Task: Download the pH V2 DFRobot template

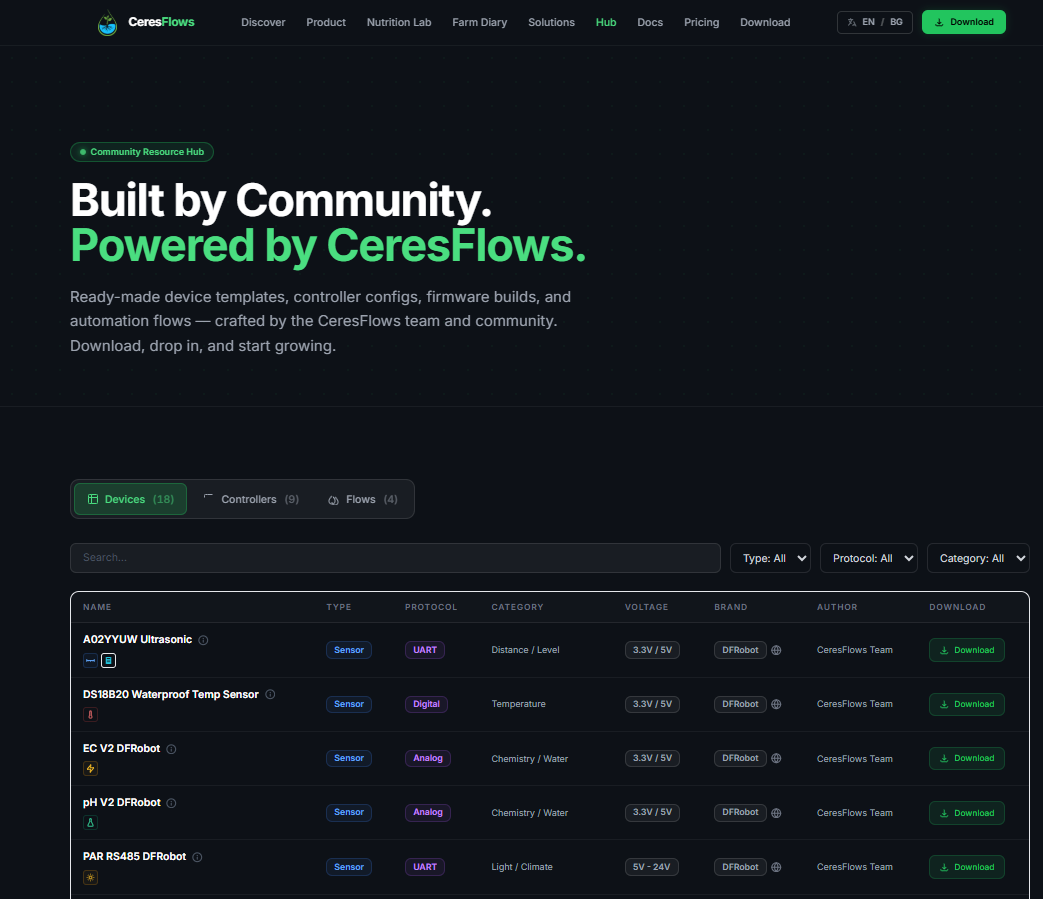Action: click(967, 813)
